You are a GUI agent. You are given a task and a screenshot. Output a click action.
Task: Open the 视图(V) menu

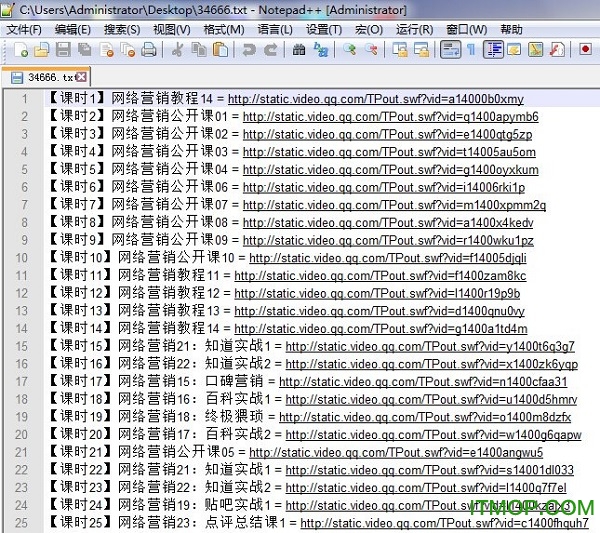coord(172,29)
